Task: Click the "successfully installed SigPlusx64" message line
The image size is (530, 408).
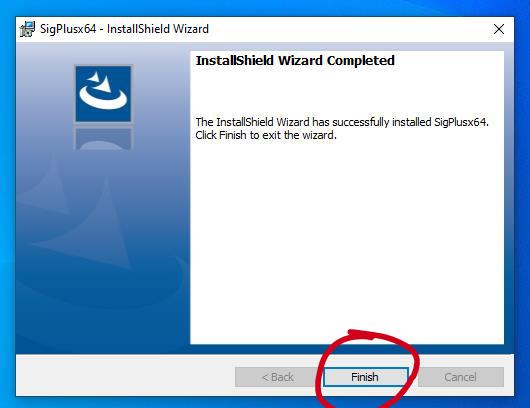Action: coord(342,122)
